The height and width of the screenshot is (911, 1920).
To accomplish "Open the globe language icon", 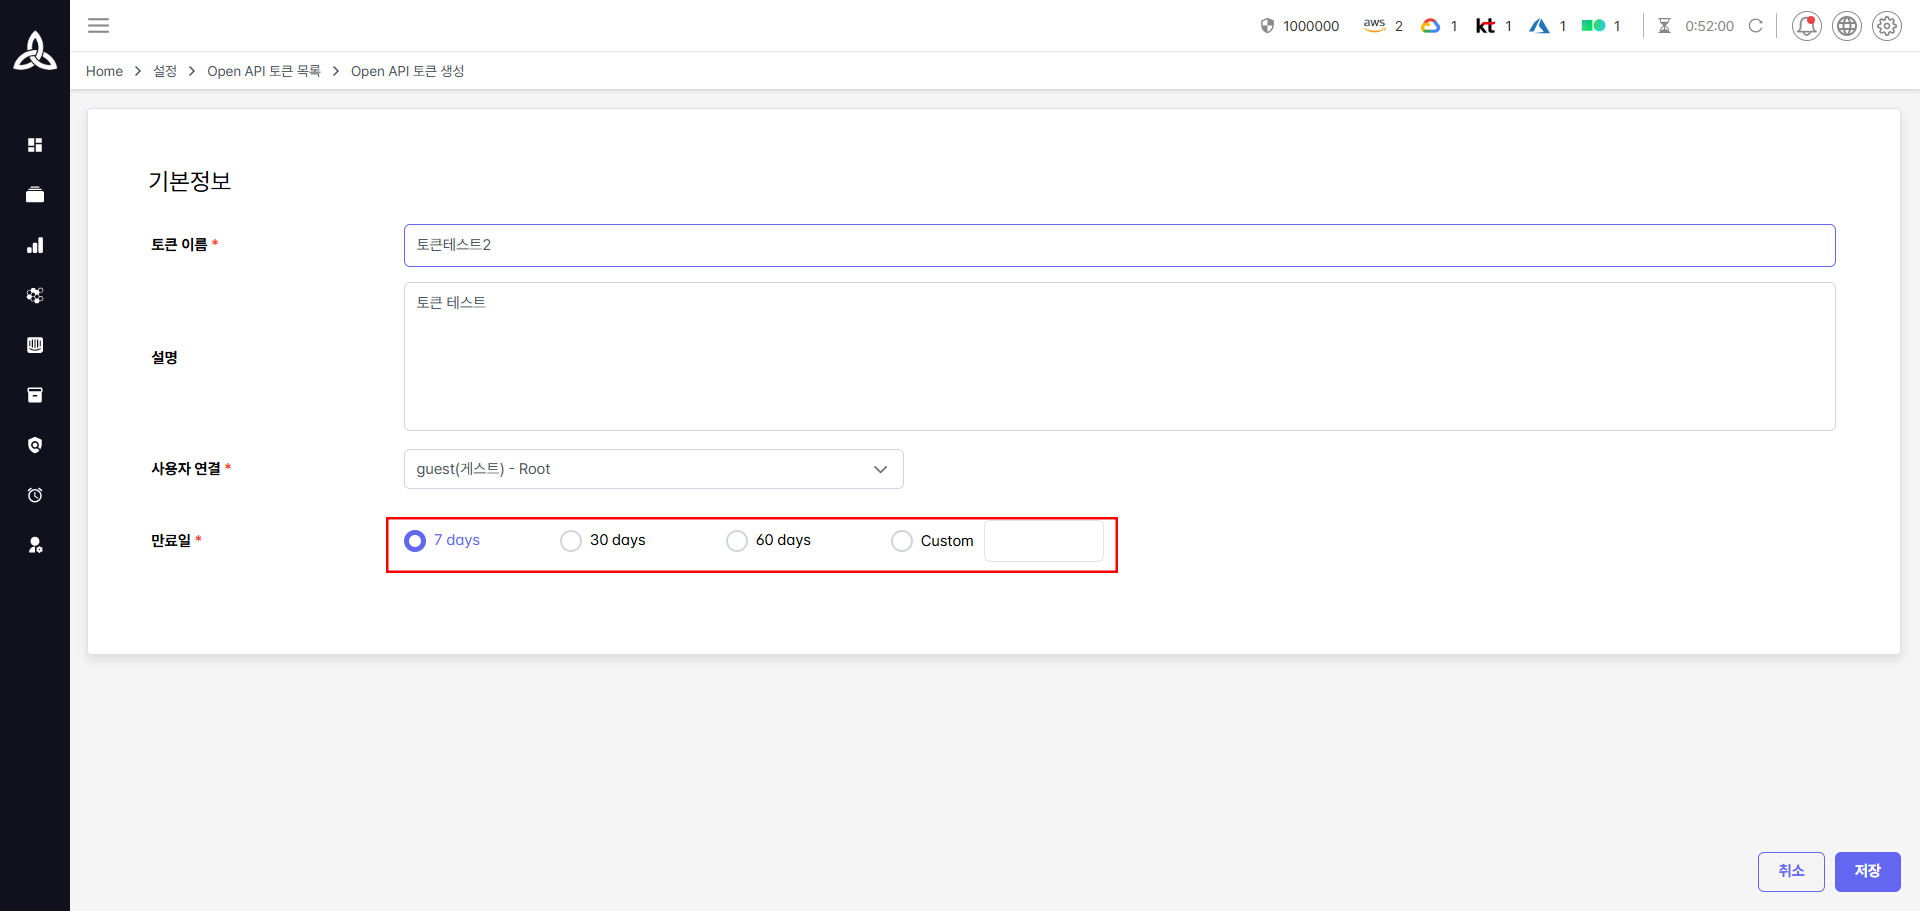I will point(1847,26).
